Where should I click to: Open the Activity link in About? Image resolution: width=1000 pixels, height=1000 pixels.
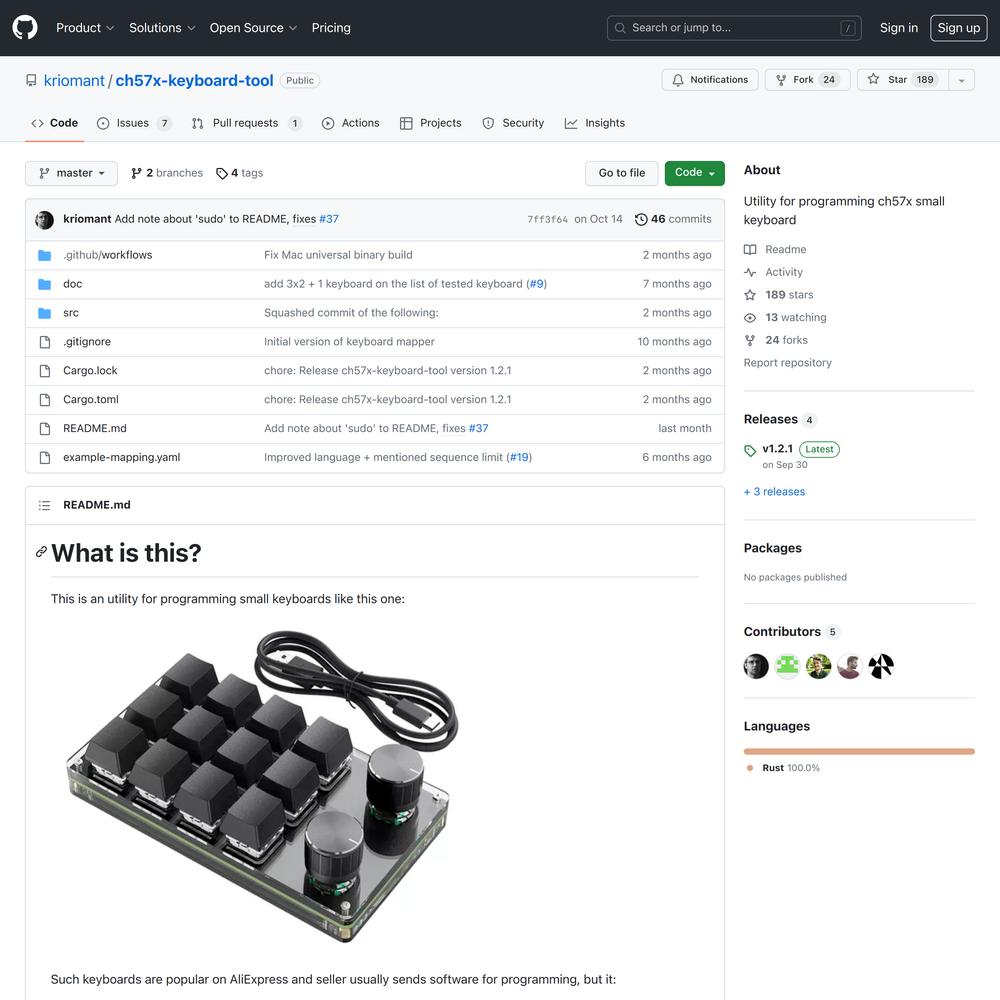pos(773,272)
